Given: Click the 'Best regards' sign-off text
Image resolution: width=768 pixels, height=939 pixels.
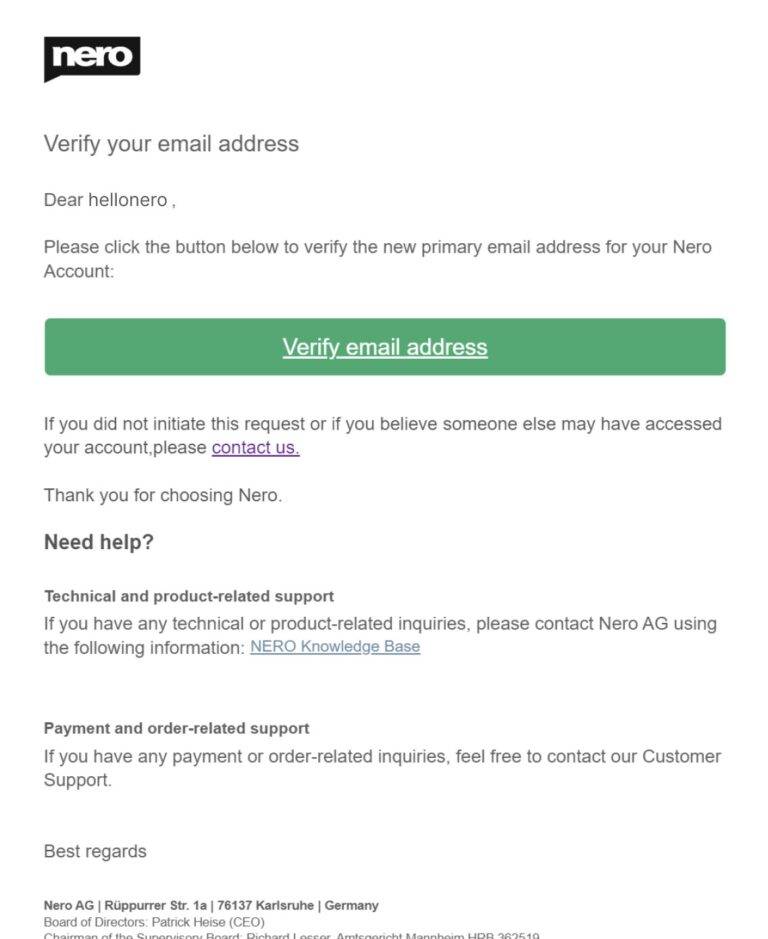Looking at the screenshot, I should (95, 852).
